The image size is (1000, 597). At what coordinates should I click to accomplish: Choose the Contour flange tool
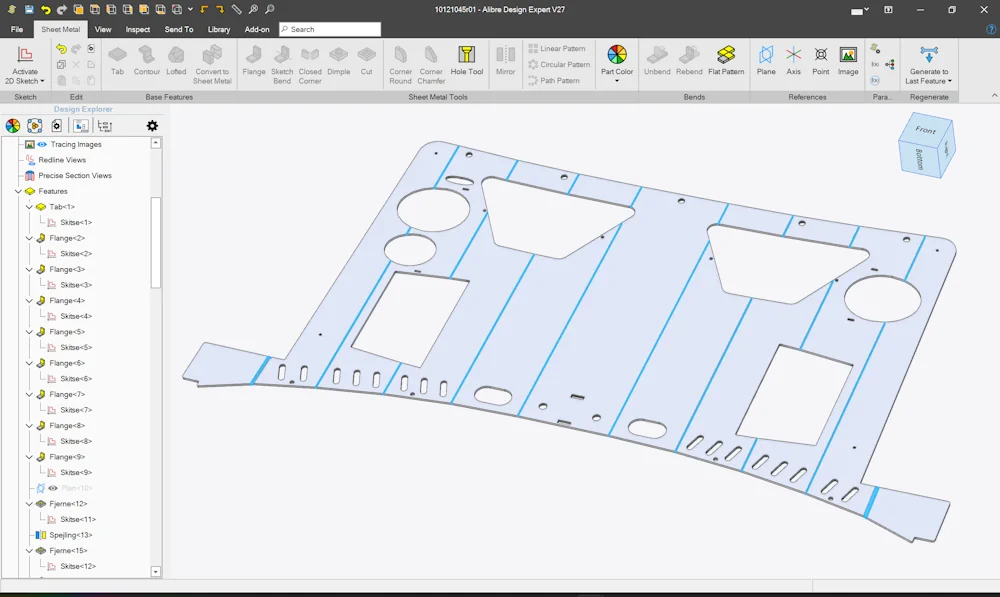[x=147, y=61]
